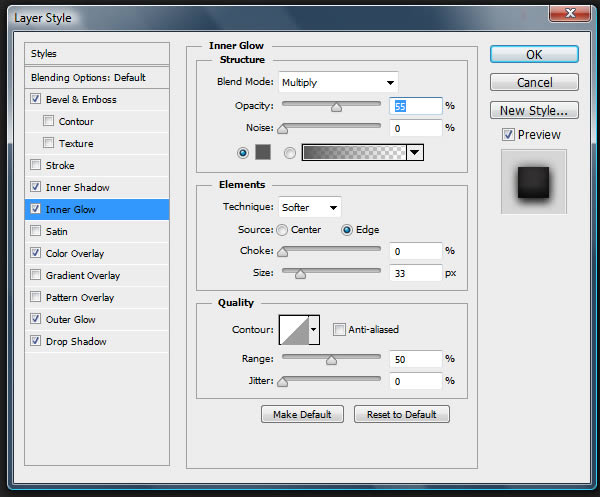Screen dimensions: 600x497
Task: Open the Contour picker dropdown arrow
Action: pos(314,329)
